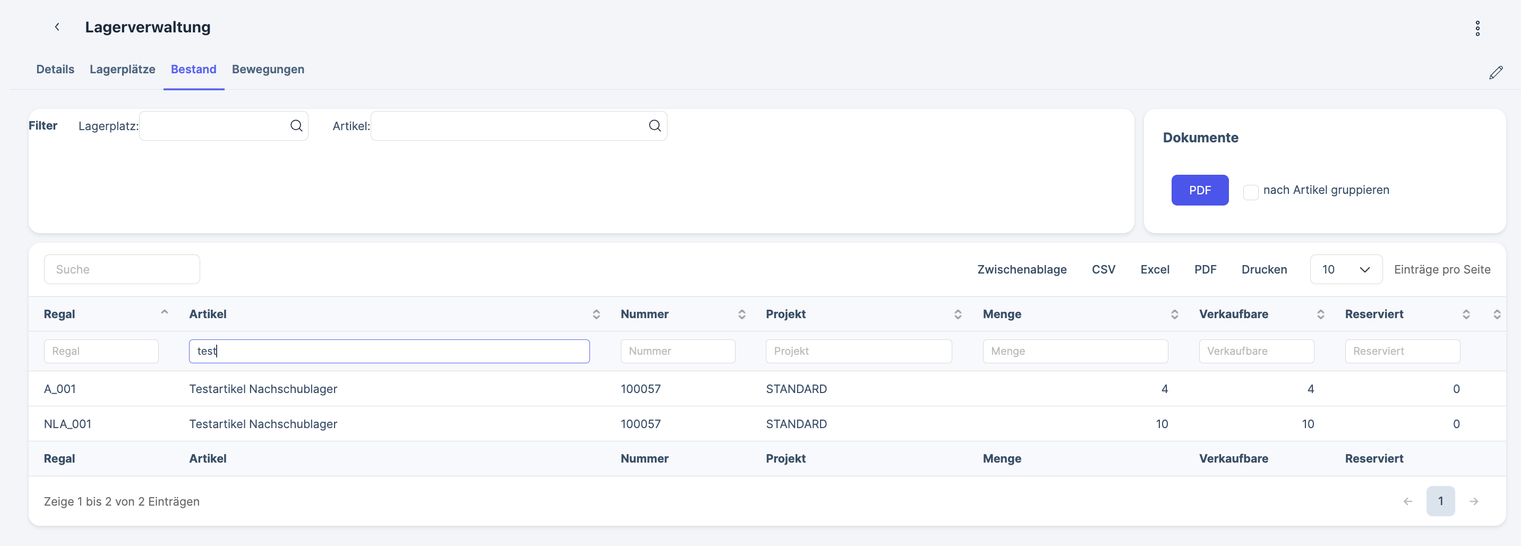Open the three-dot options menu
The image size is (1521, 546).
point(1477,29)
